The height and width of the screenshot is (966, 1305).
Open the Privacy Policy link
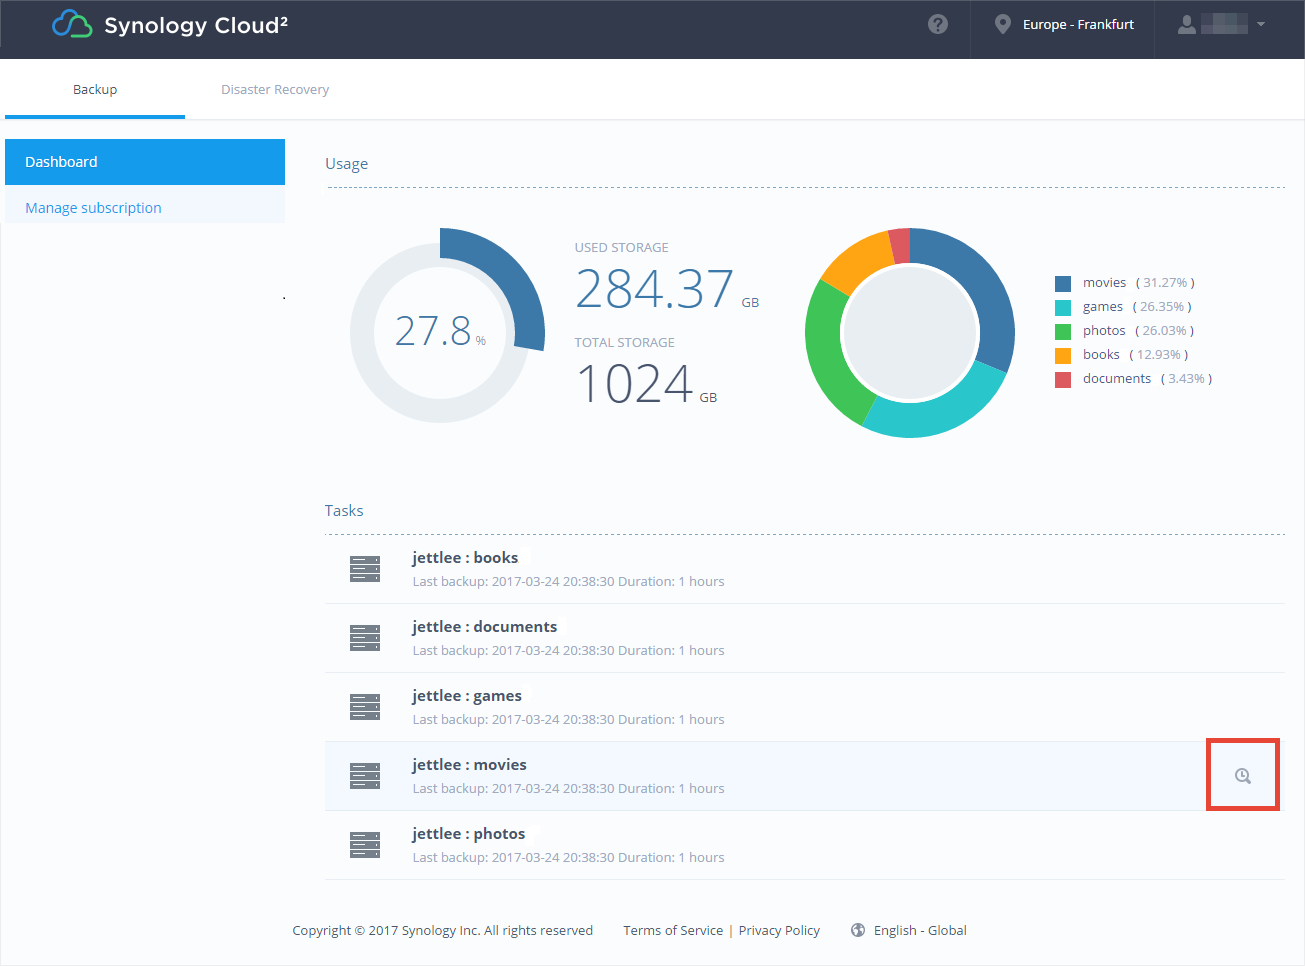(x=779, y=930)
